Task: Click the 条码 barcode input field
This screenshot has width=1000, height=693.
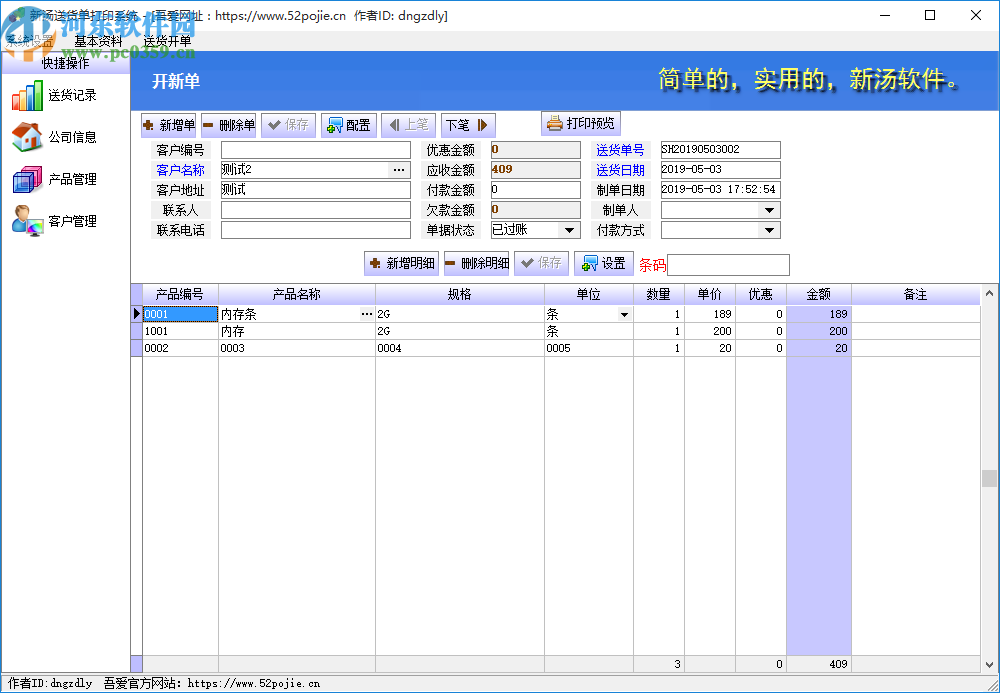Action: coord(728,265)
